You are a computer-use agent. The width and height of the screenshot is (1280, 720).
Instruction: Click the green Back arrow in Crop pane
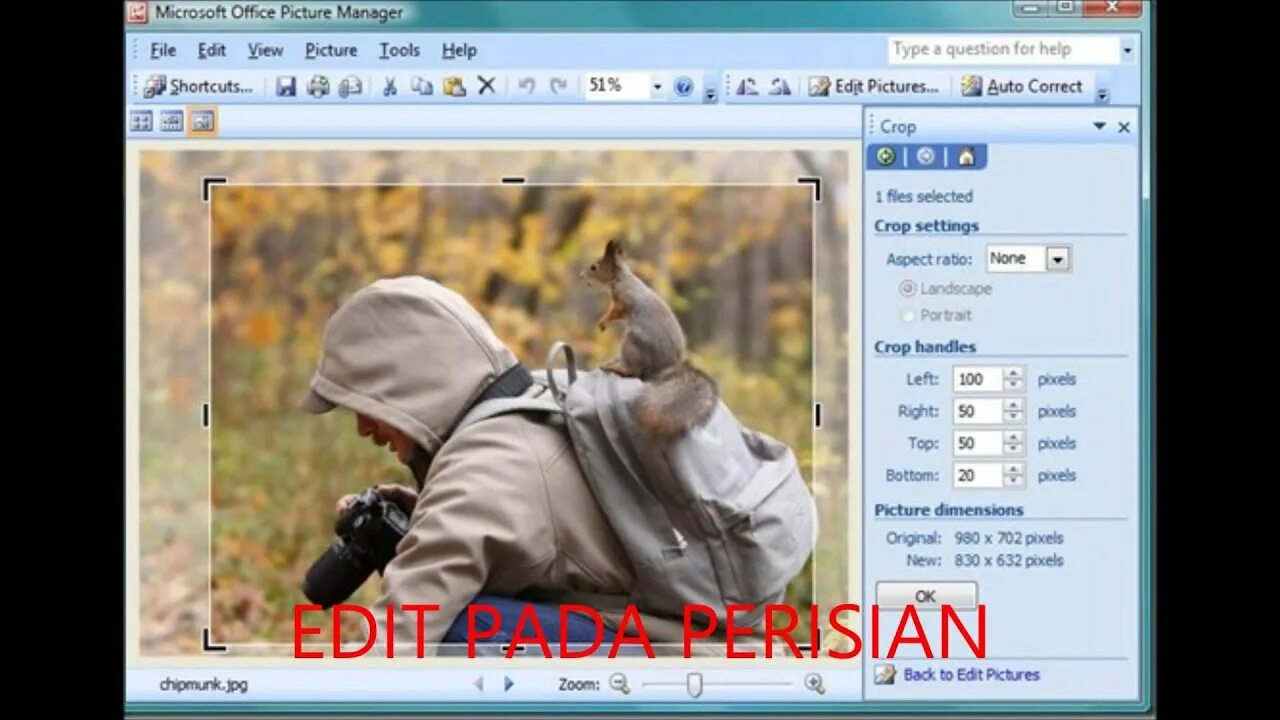click(886, 157)
